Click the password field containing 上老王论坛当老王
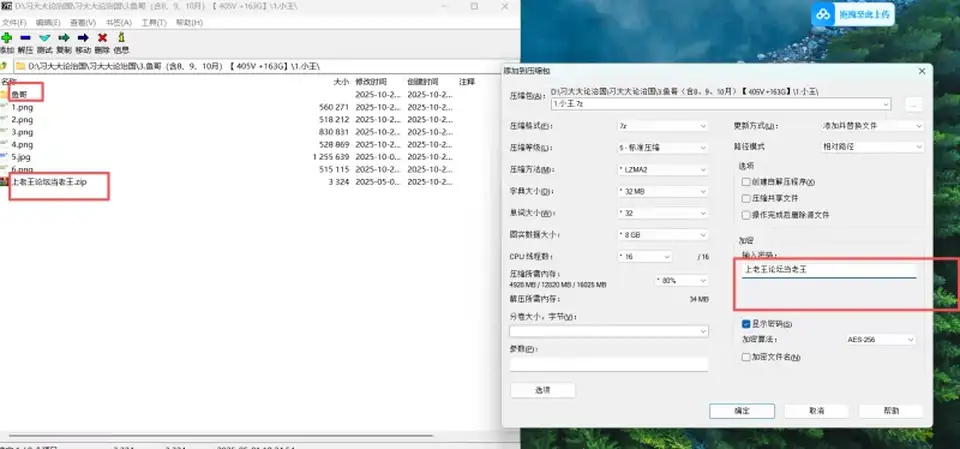The width and height of the screenshot is (960, 449). (828, 270)
